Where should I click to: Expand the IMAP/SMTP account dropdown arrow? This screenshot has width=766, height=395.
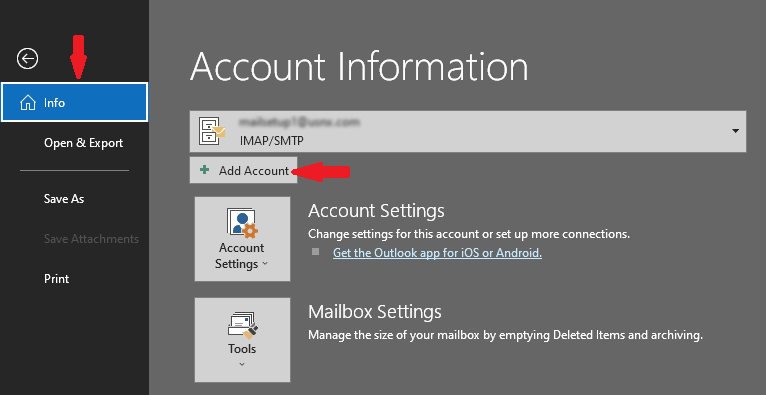[736, 131]
